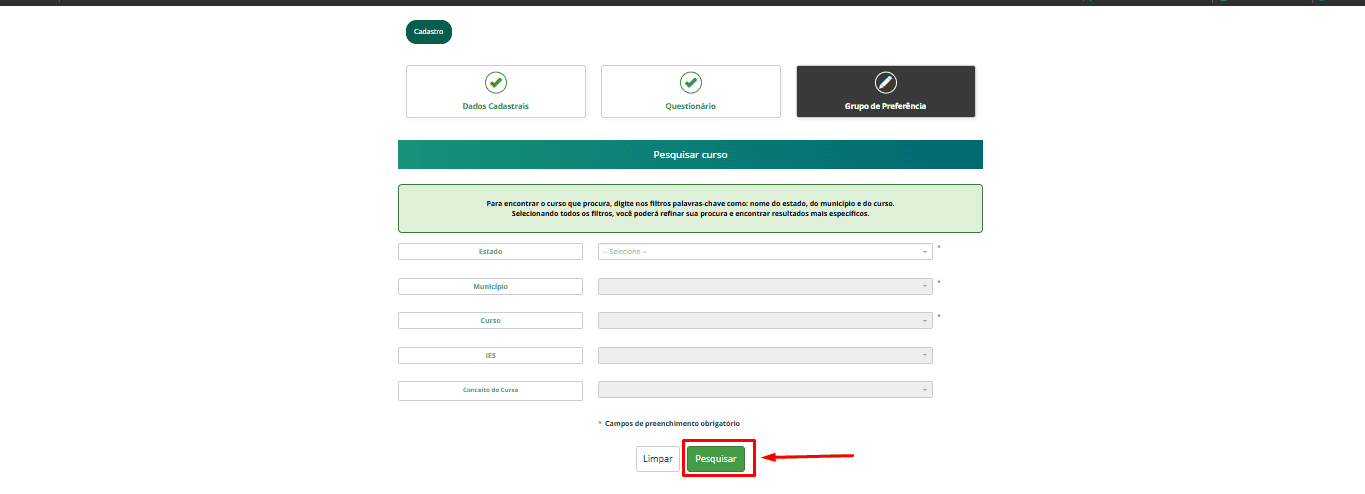Screen dimensions: 1365x494
Task: Click the checkmark icon above Questionário
Action: click(x=690, y=82)
